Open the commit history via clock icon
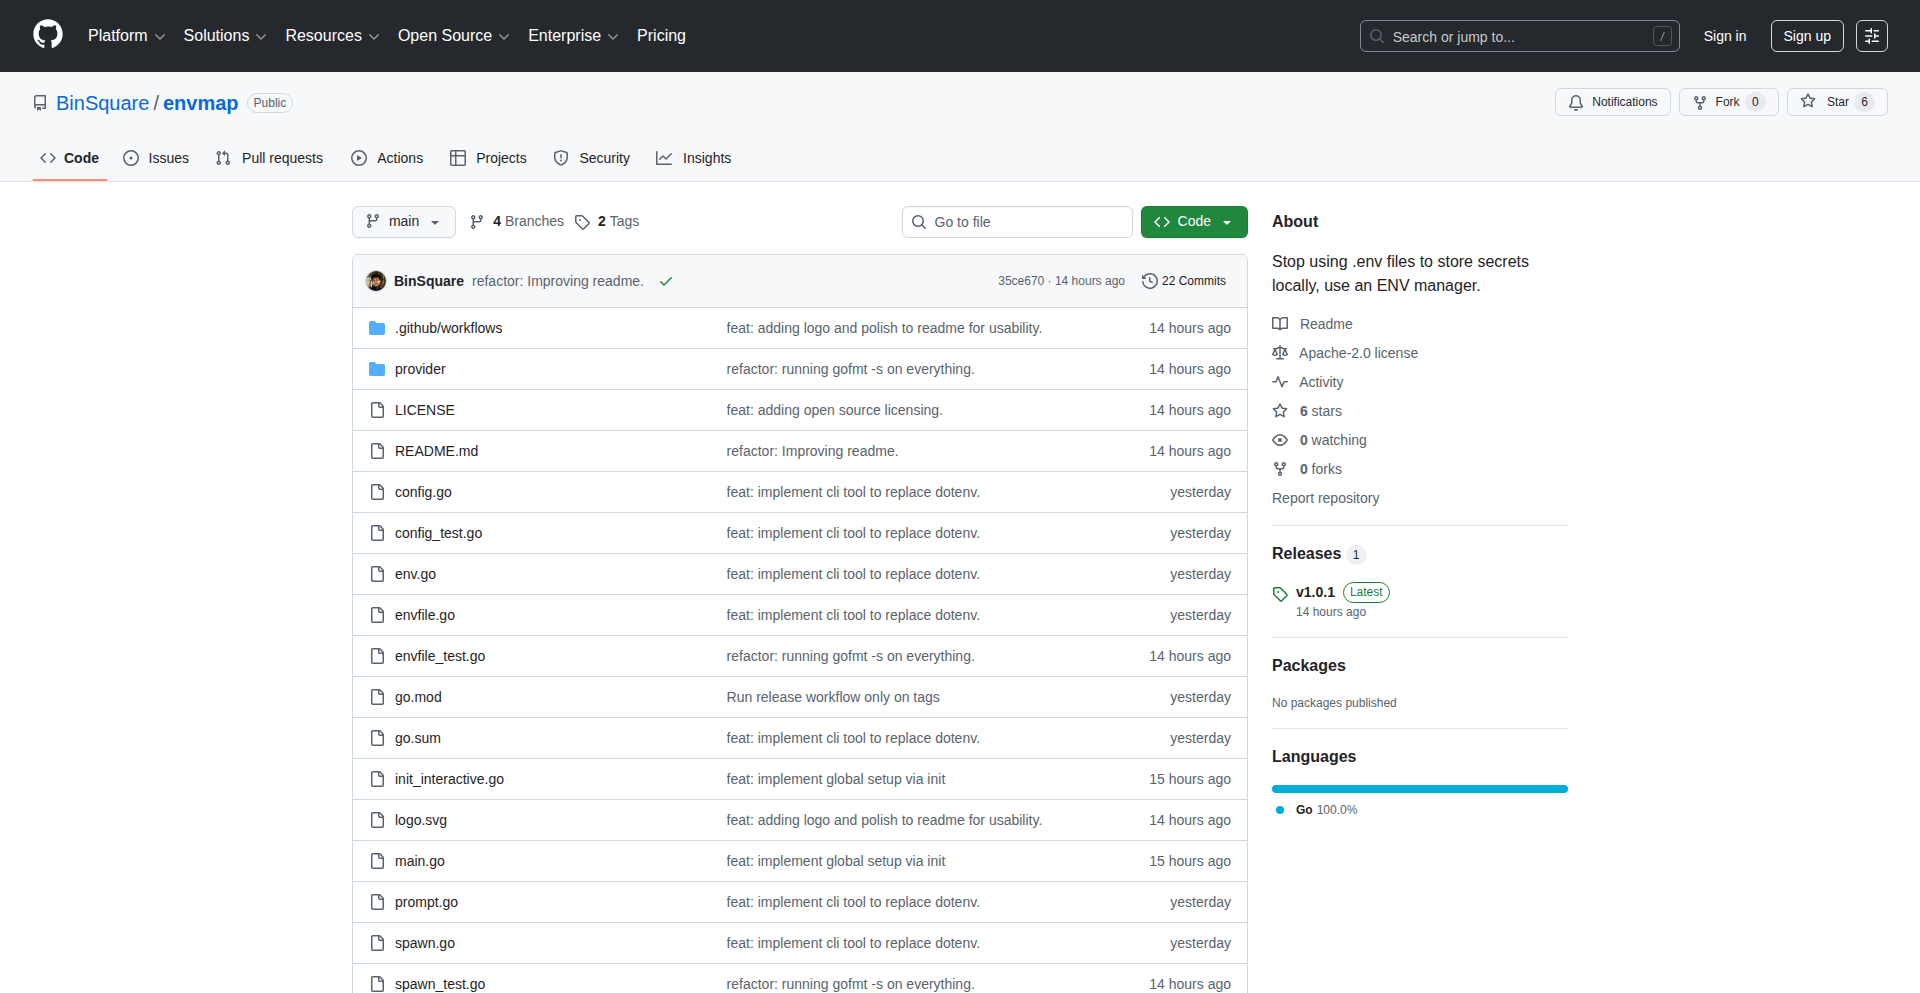The width and height of the screenshot is (1920, 993). [1148, 281]
